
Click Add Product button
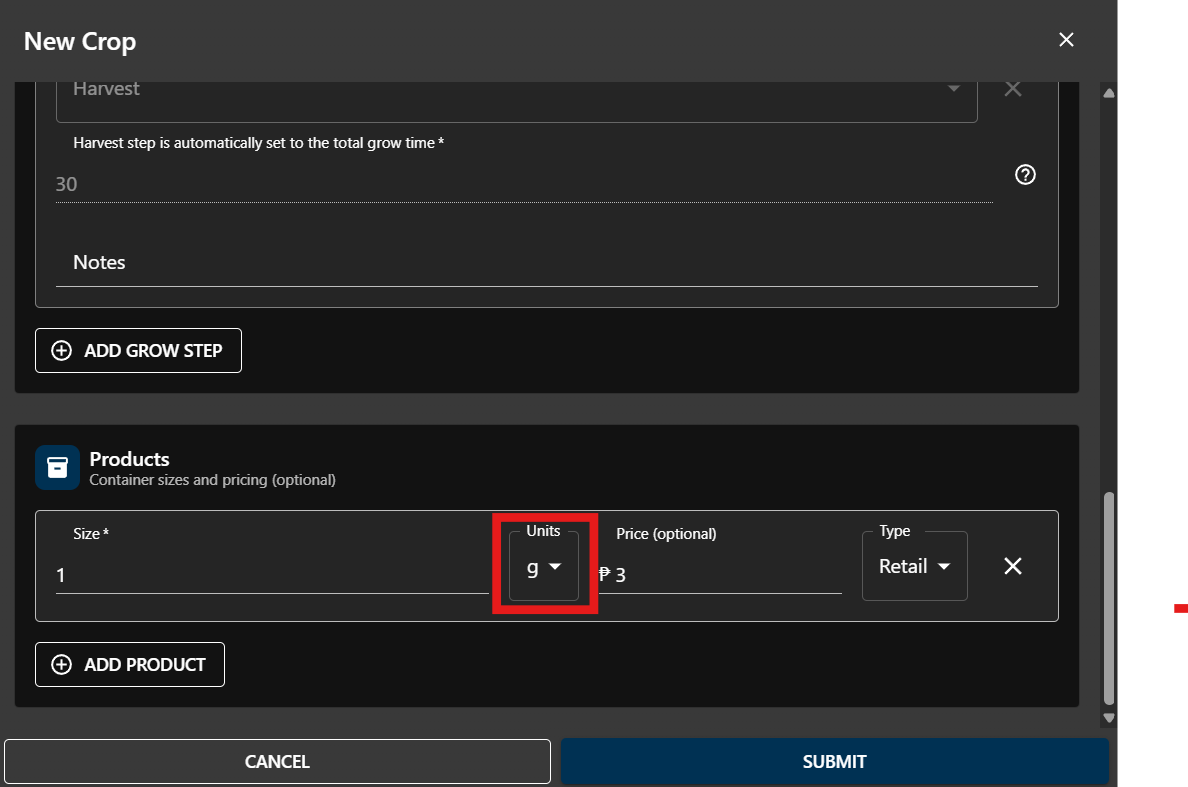point(130,664)
